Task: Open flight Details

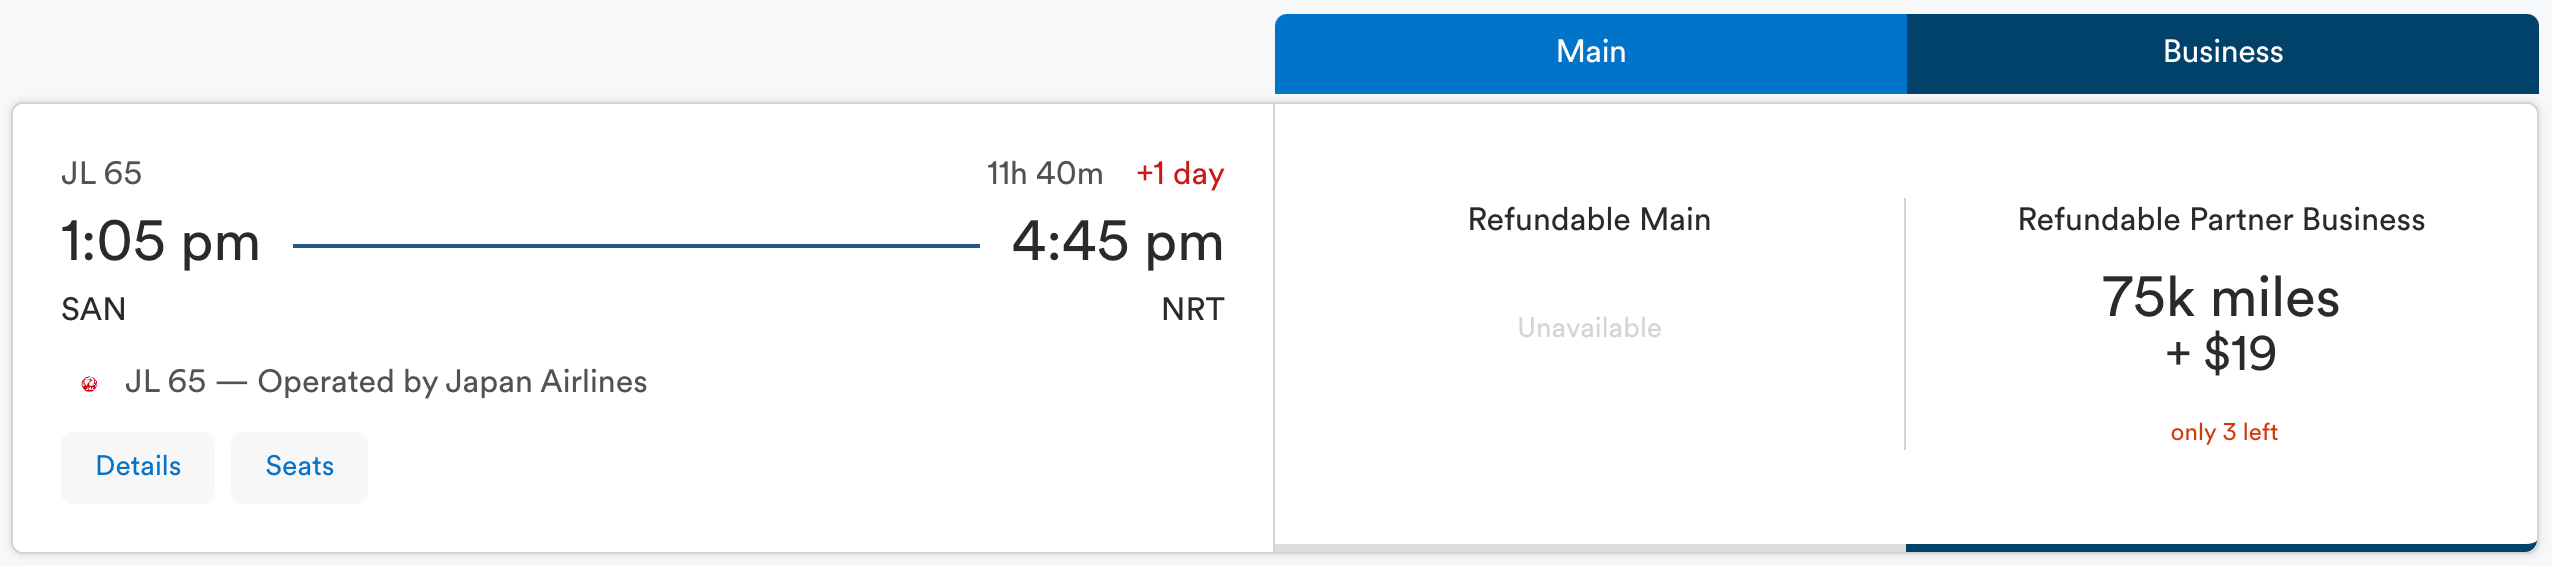Action: (x=138, y=467)
